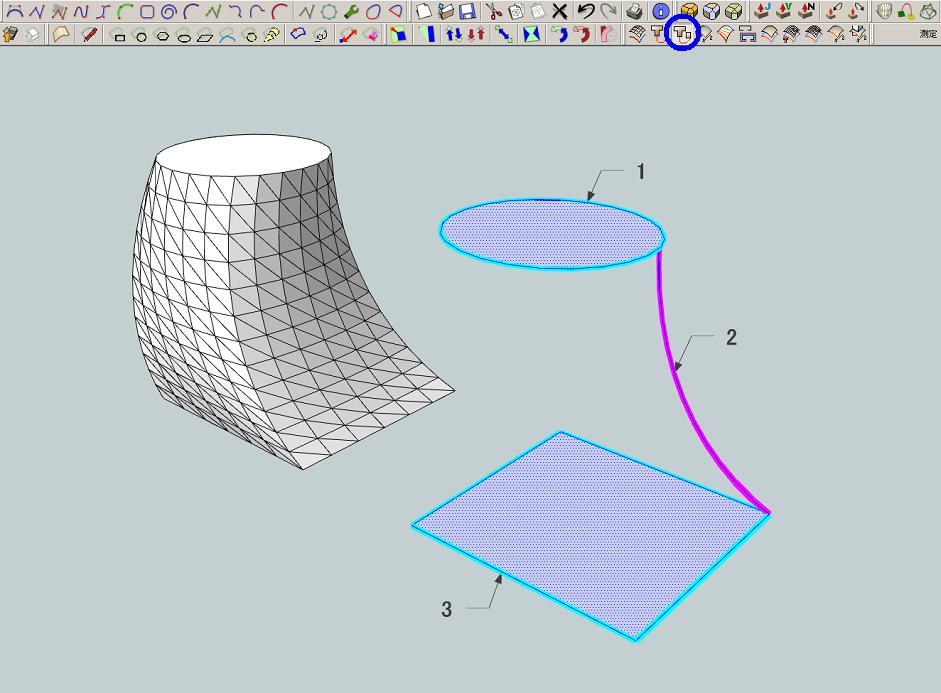Image resolution: width=941 pixels, height=693 pixels.
Task: Select the Circle shape tool
Action: pyautogui.click(x=140, y=37)
